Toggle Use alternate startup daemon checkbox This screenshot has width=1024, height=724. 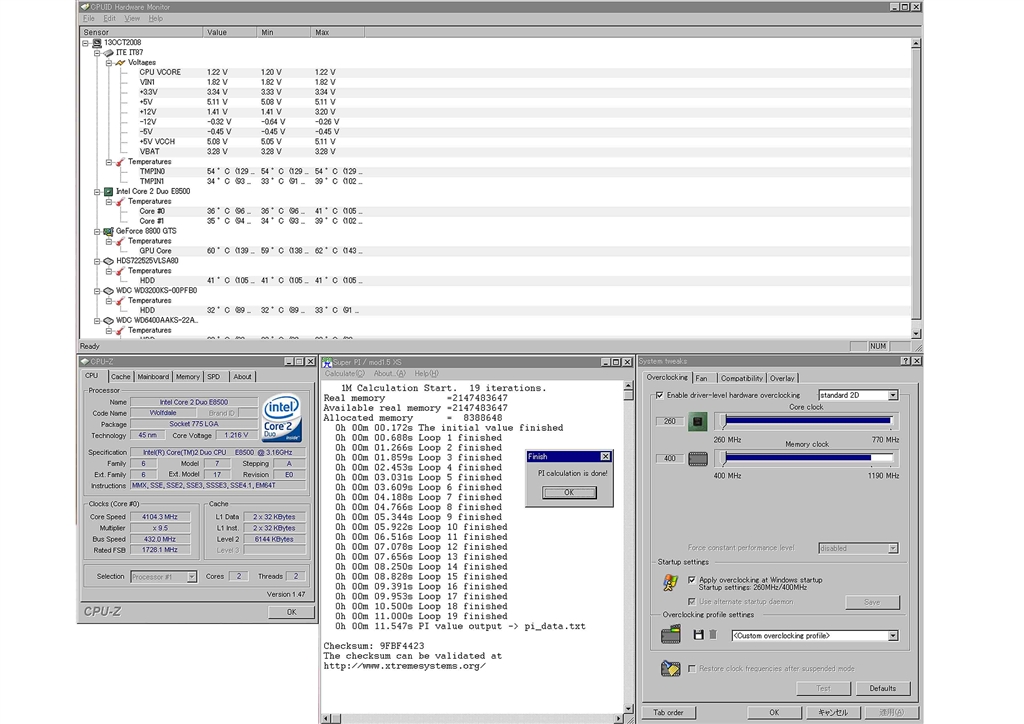692,602
